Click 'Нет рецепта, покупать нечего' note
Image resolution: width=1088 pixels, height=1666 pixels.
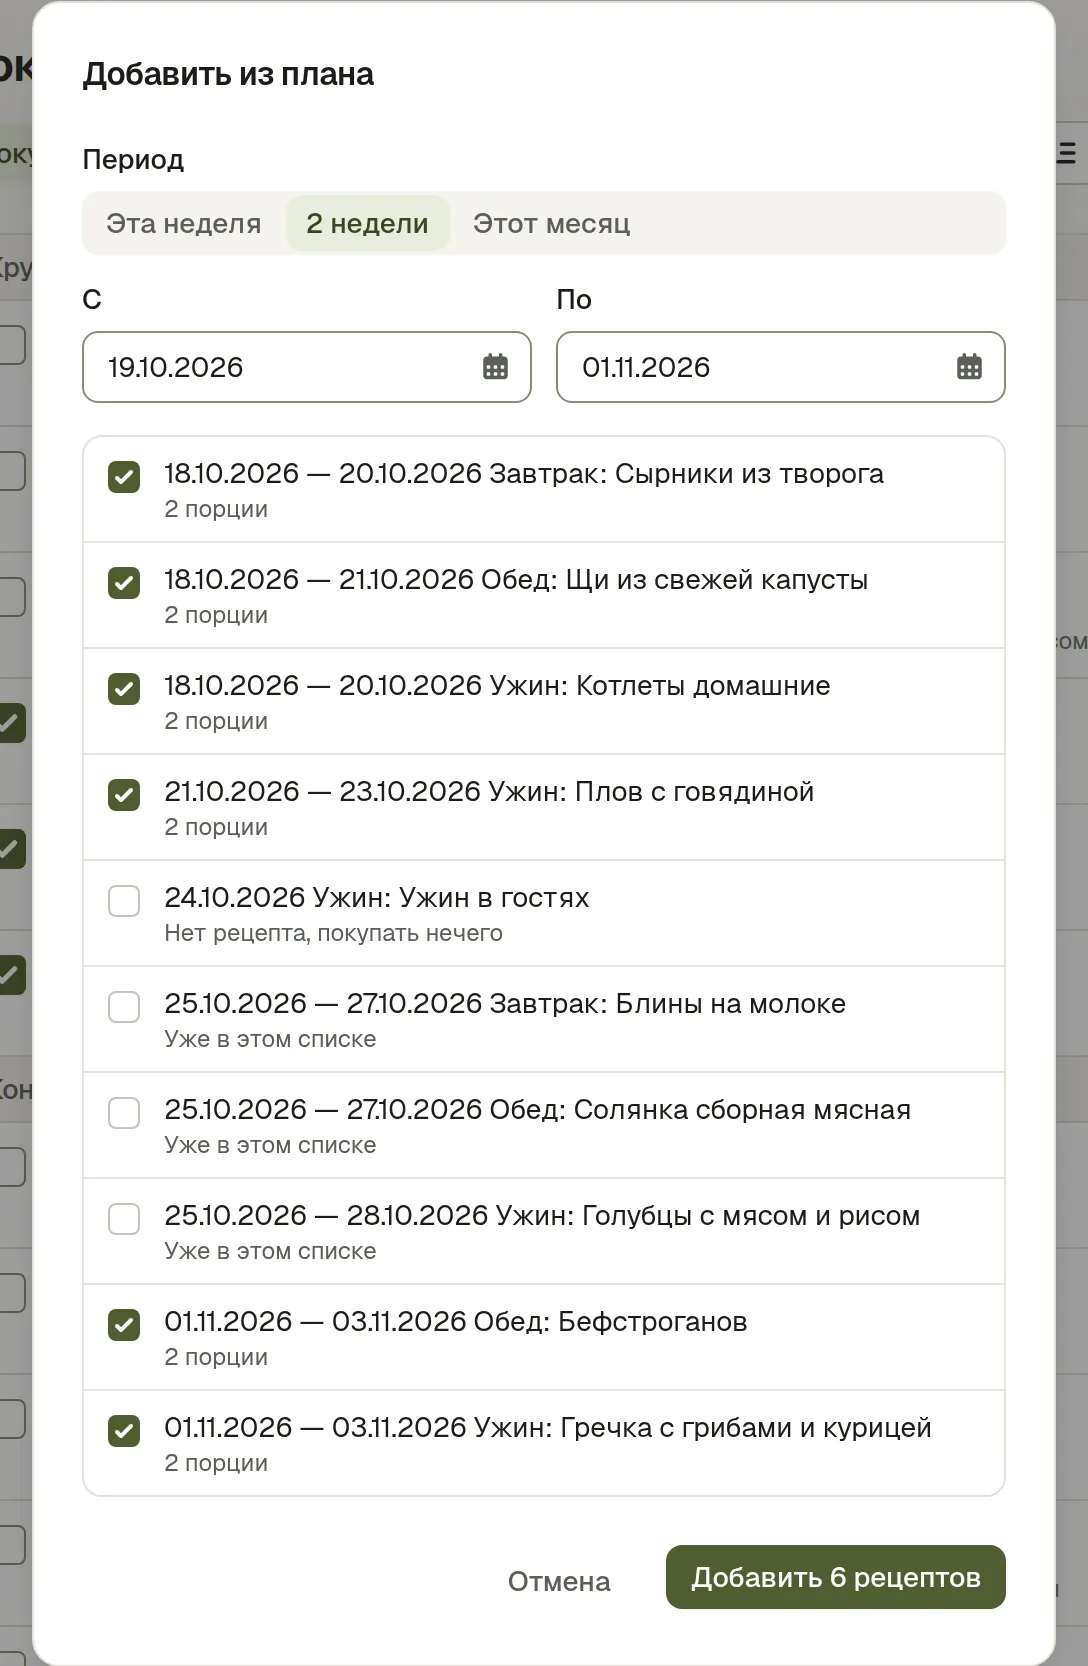point(334,933)
